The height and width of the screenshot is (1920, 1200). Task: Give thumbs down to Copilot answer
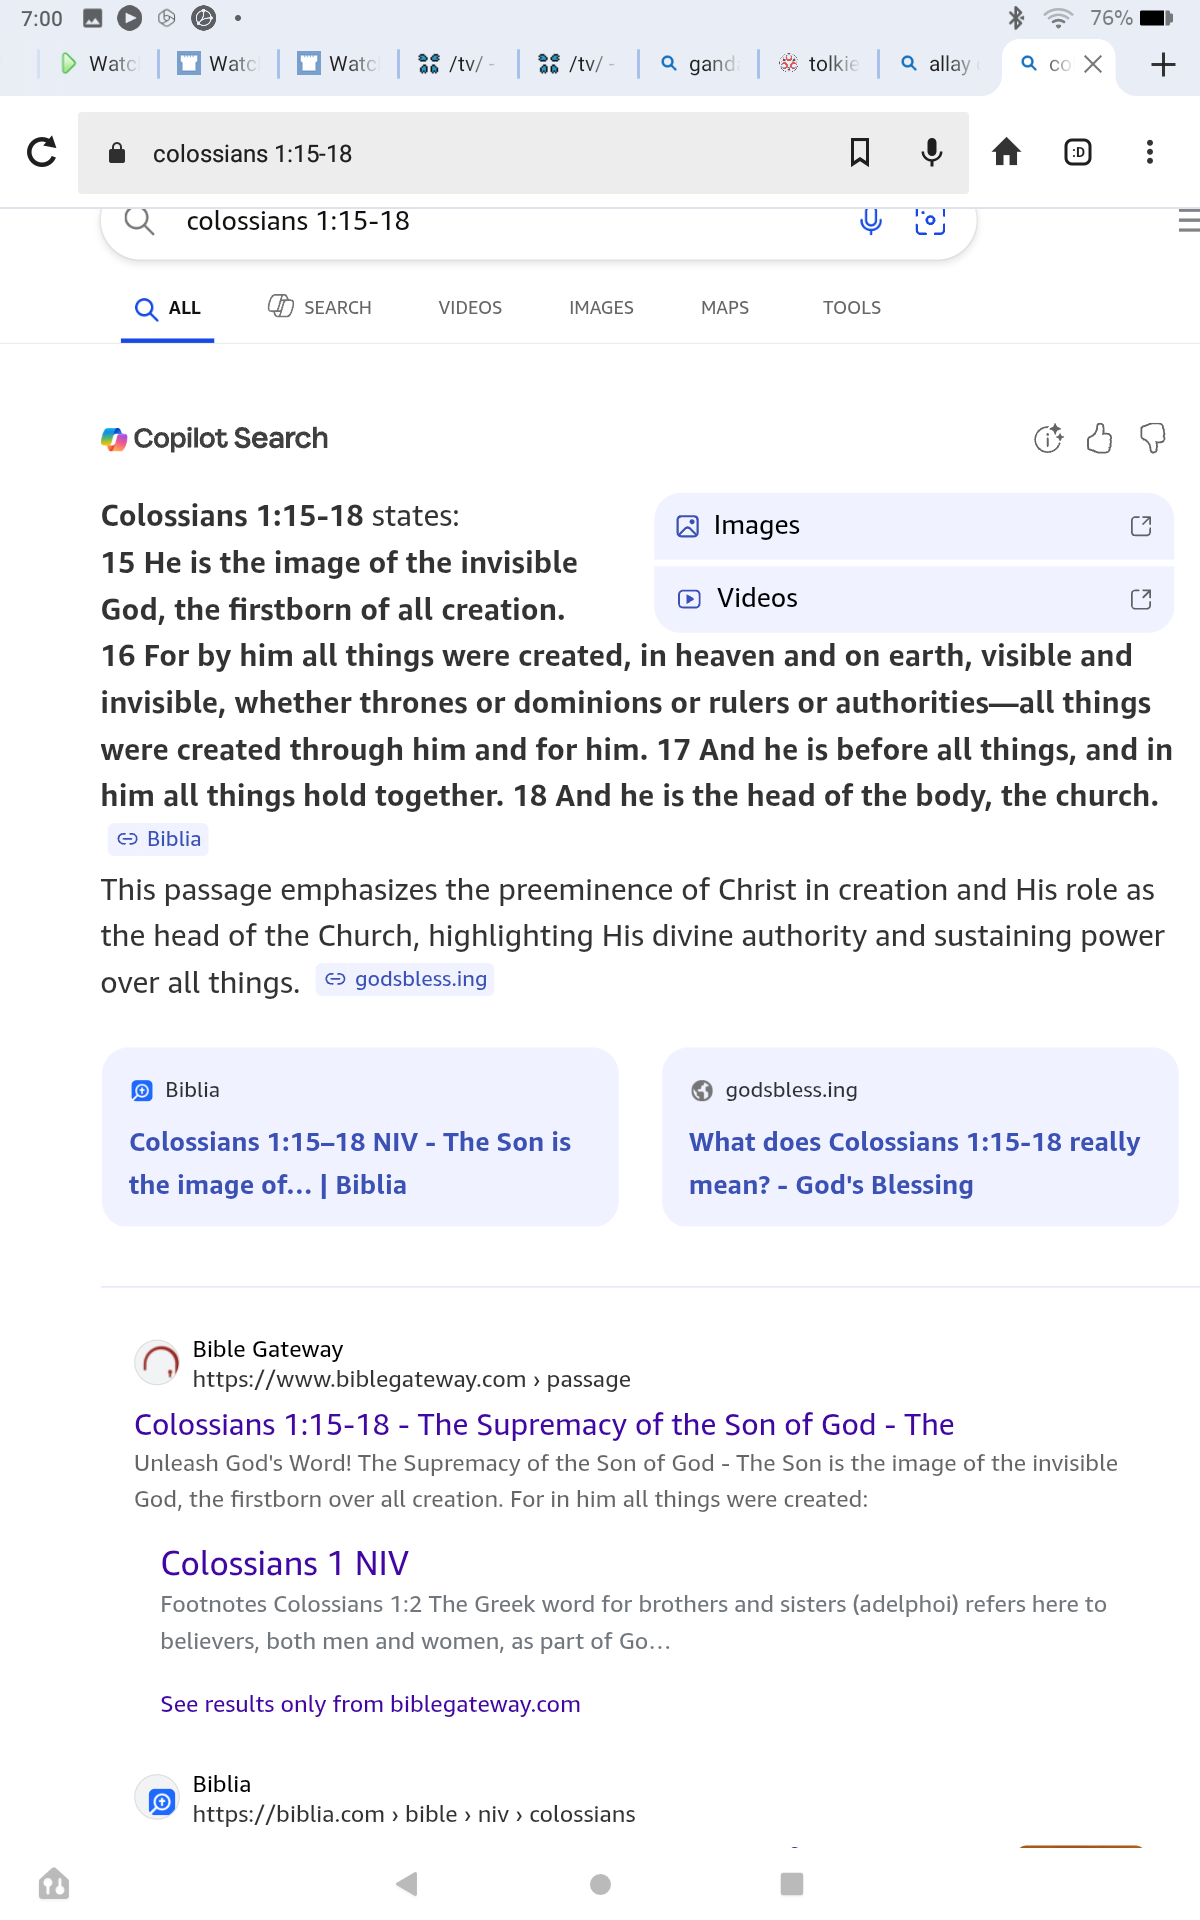pyautogui.click(x=1152, y=438)
